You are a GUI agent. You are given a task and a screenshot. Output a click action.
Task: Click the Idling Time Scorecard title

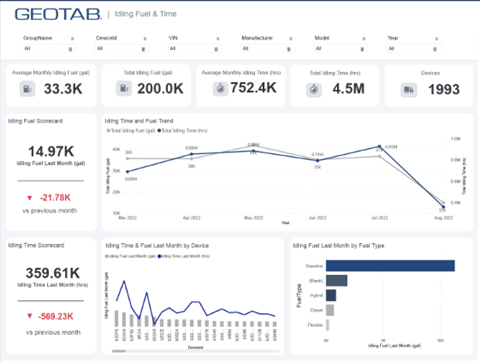[36, 245]
